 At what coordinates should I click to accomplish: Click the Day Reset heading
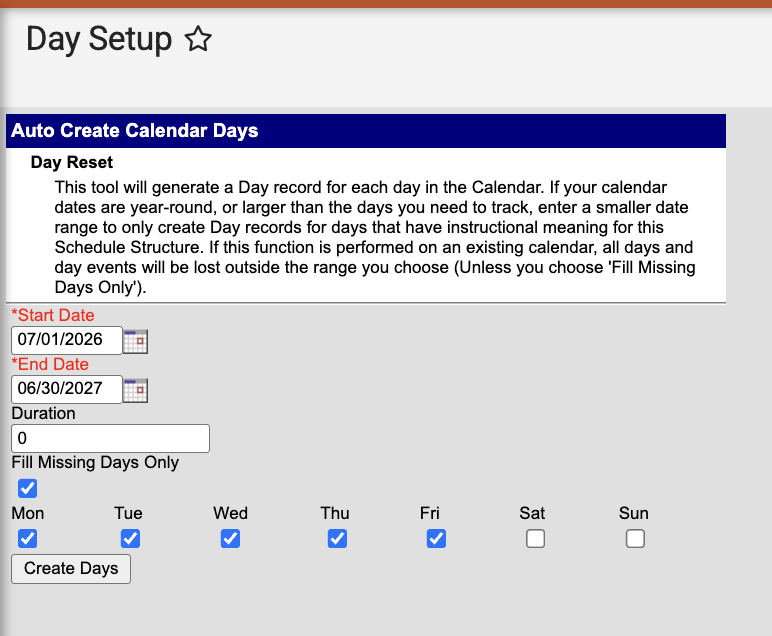point(72,162)
